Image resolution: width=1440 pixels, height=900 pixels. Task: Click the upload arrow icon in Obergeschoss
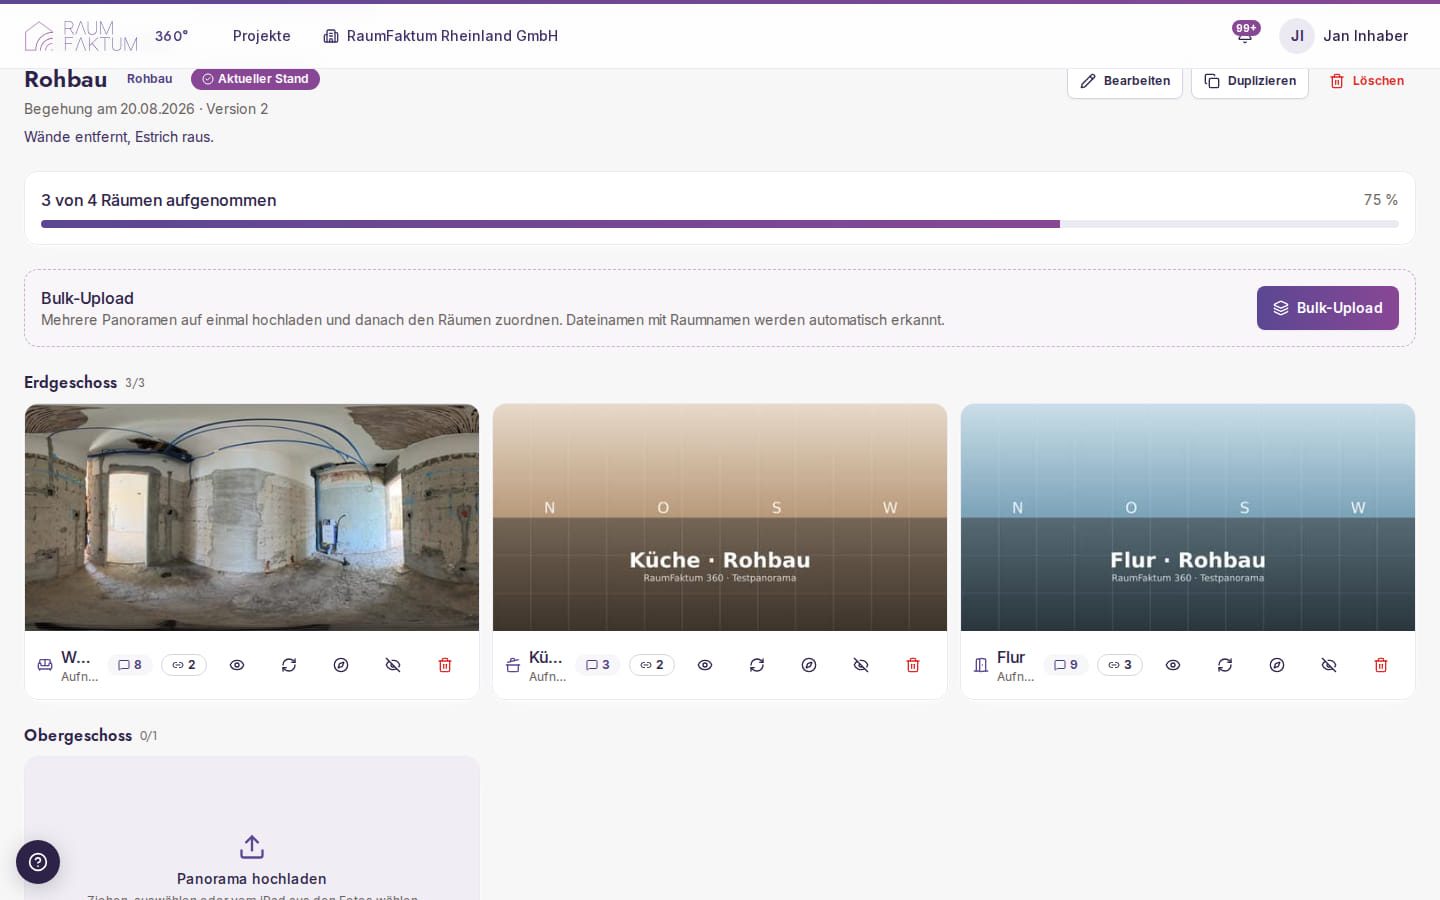tap(252, 847)
